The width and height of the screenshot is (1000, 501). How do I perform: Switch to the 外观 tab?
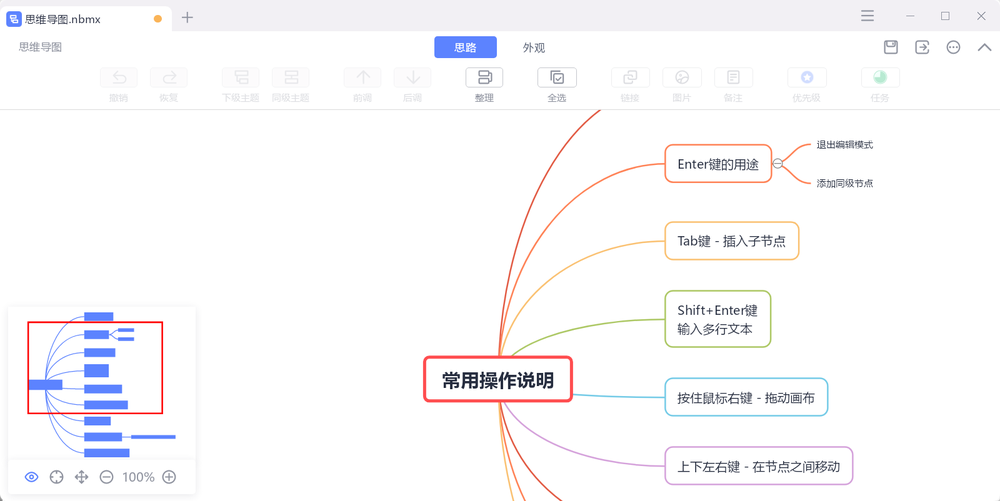coord(534,48)
